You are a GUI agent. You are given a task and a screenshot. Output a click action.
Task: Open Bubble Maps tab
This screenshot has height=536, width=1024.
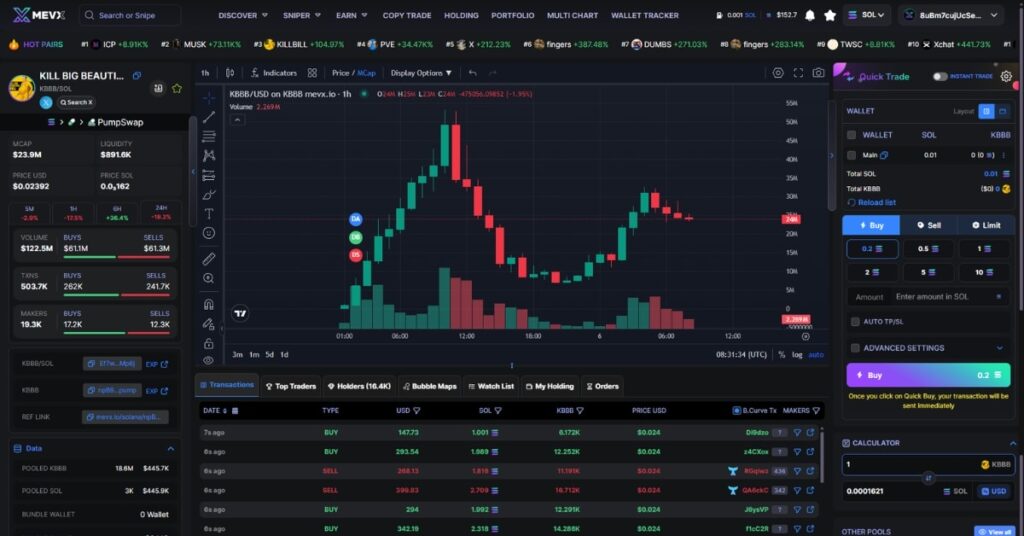[x=430, y=386]
